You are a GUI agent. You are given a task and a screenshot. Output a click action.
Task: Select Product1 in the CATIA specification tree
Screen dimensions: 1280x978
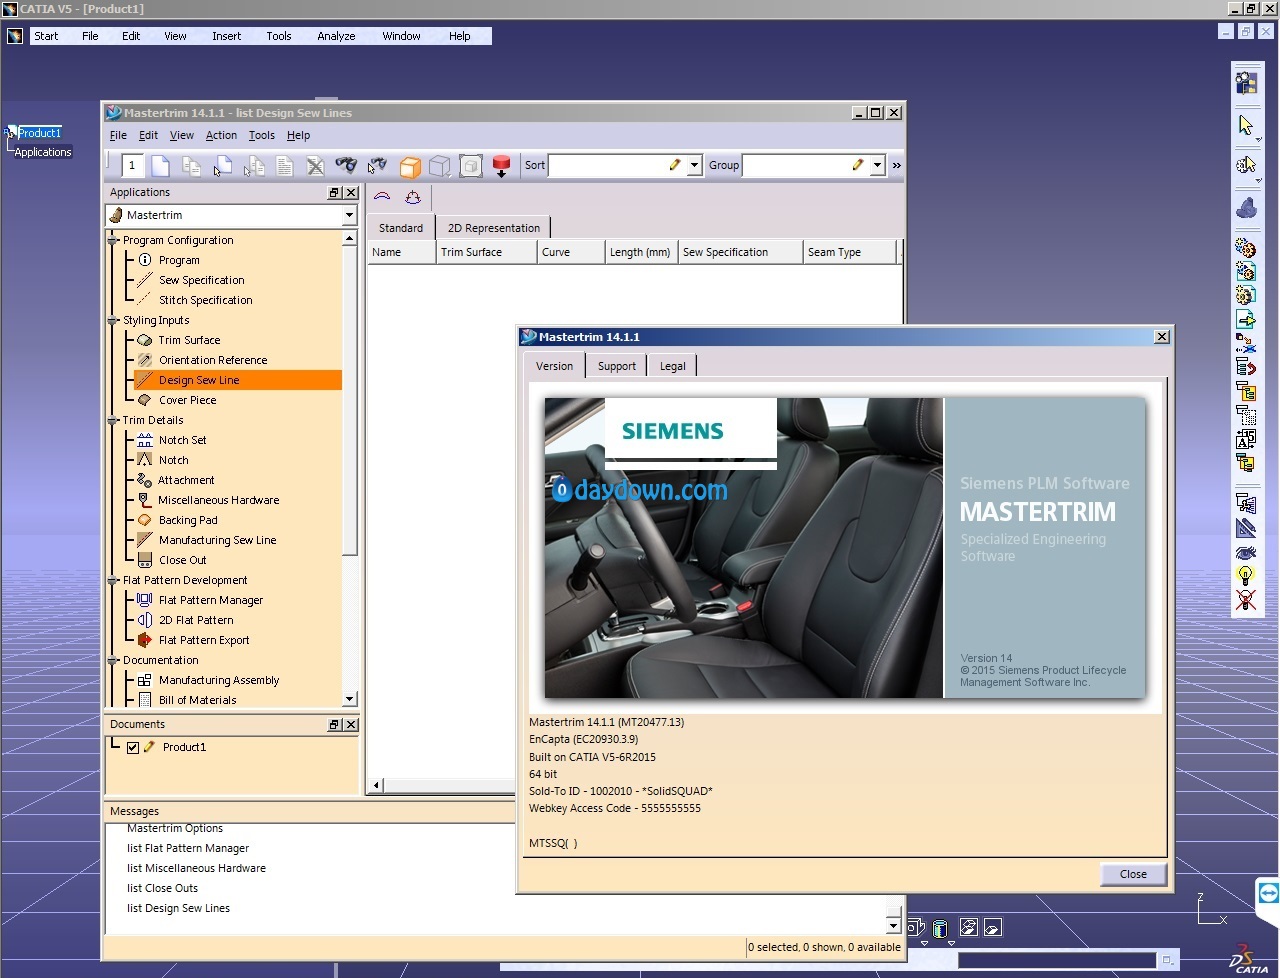pos(39,133)
